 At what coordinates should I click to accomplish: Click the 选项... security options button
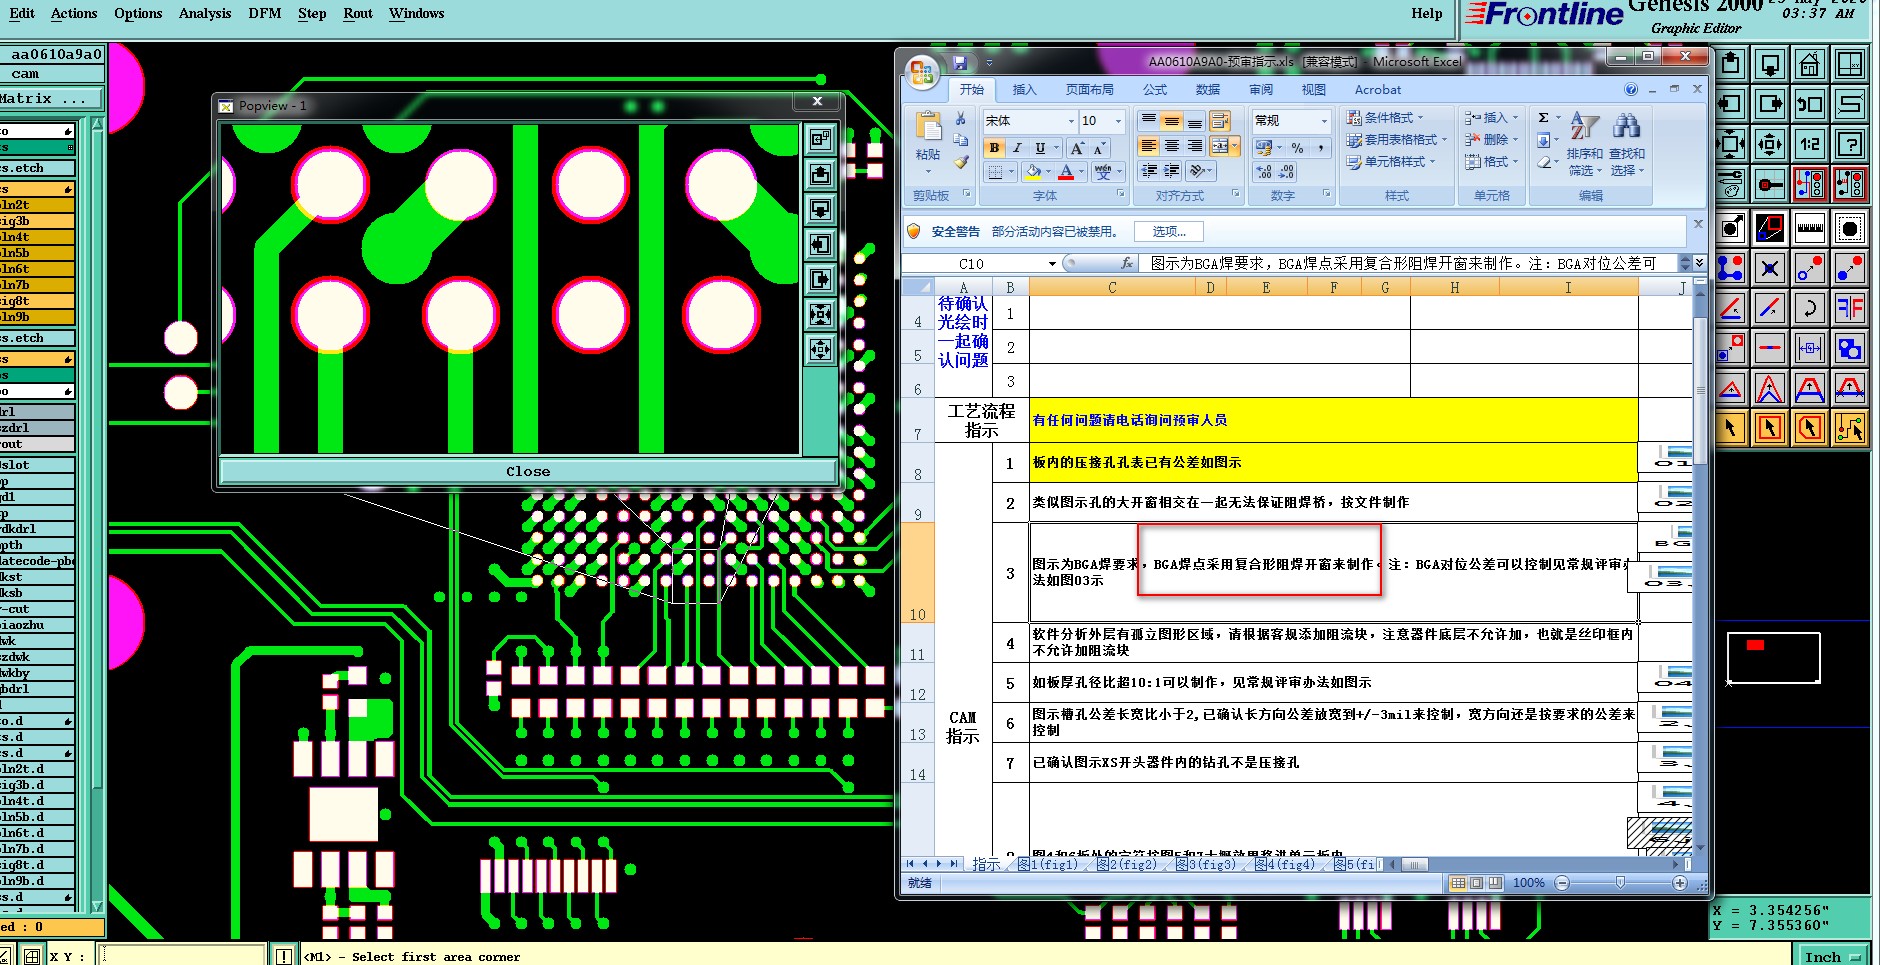(x=1169, y=232)
